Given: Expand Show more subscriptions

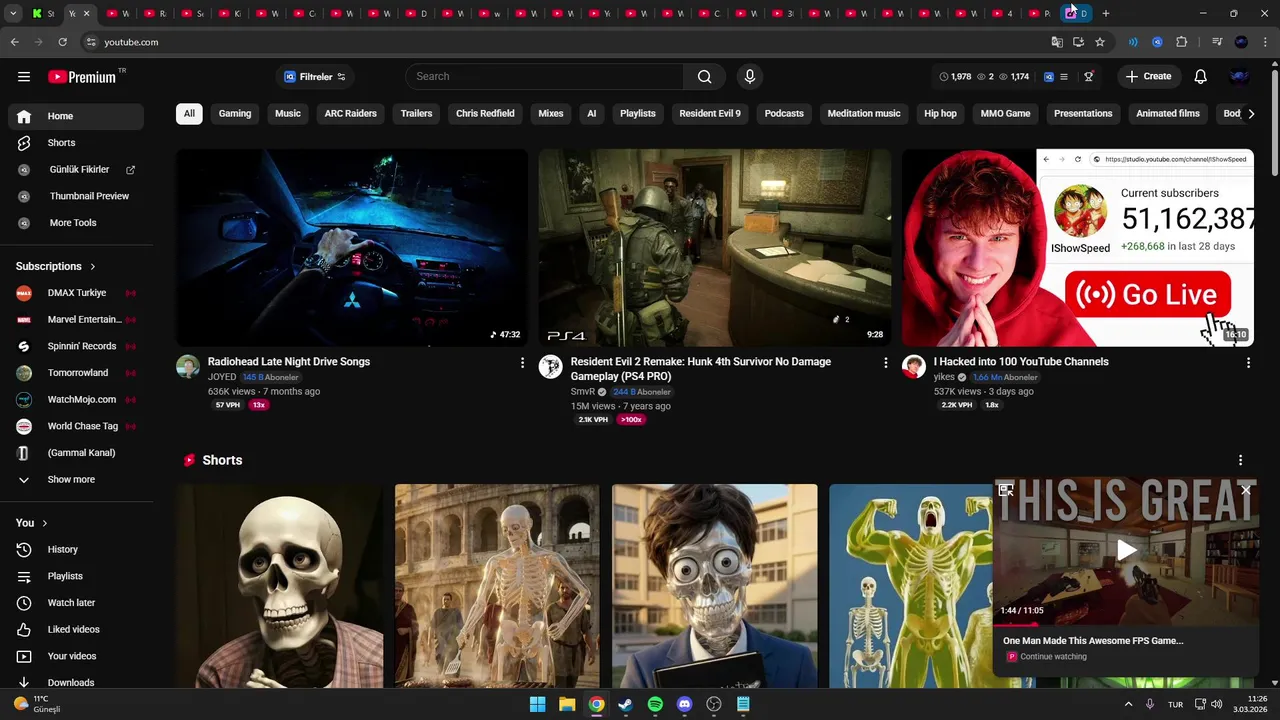Looking at the screenshot, I should click(x=72, y=480).
